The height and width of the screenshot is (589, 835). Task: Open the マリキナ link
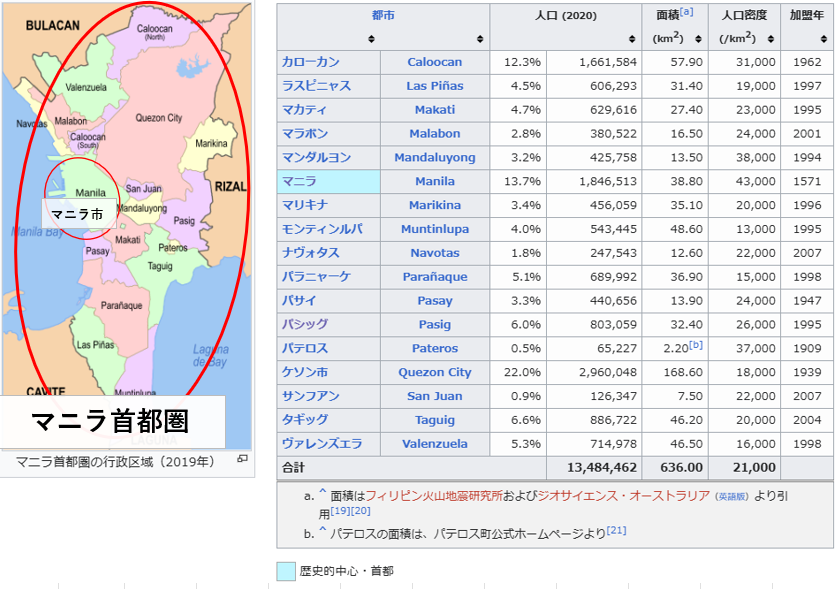point(305,205)
